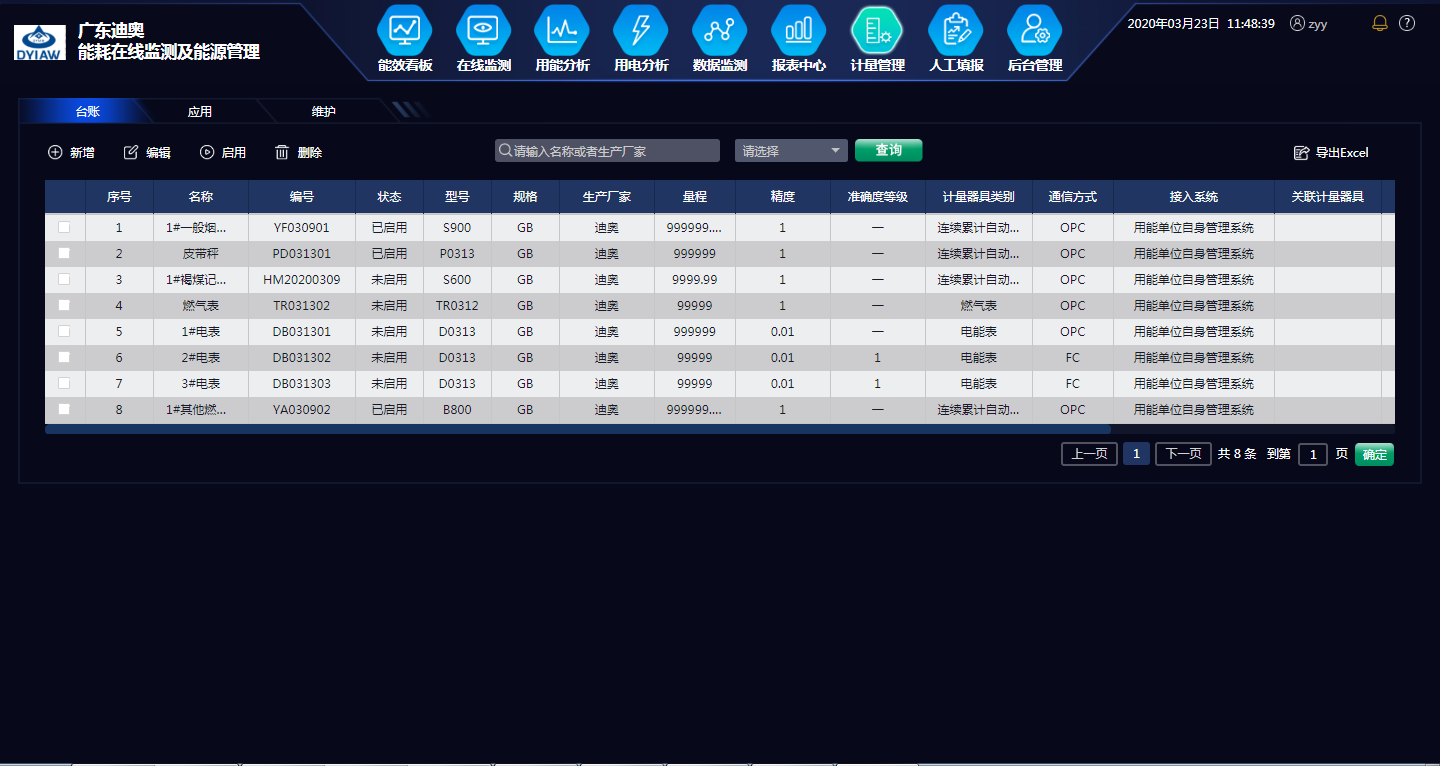Viewport: 1440px width, 766px height.
Task: Click the 生产厂家 column header
Action: coord(607,197)
